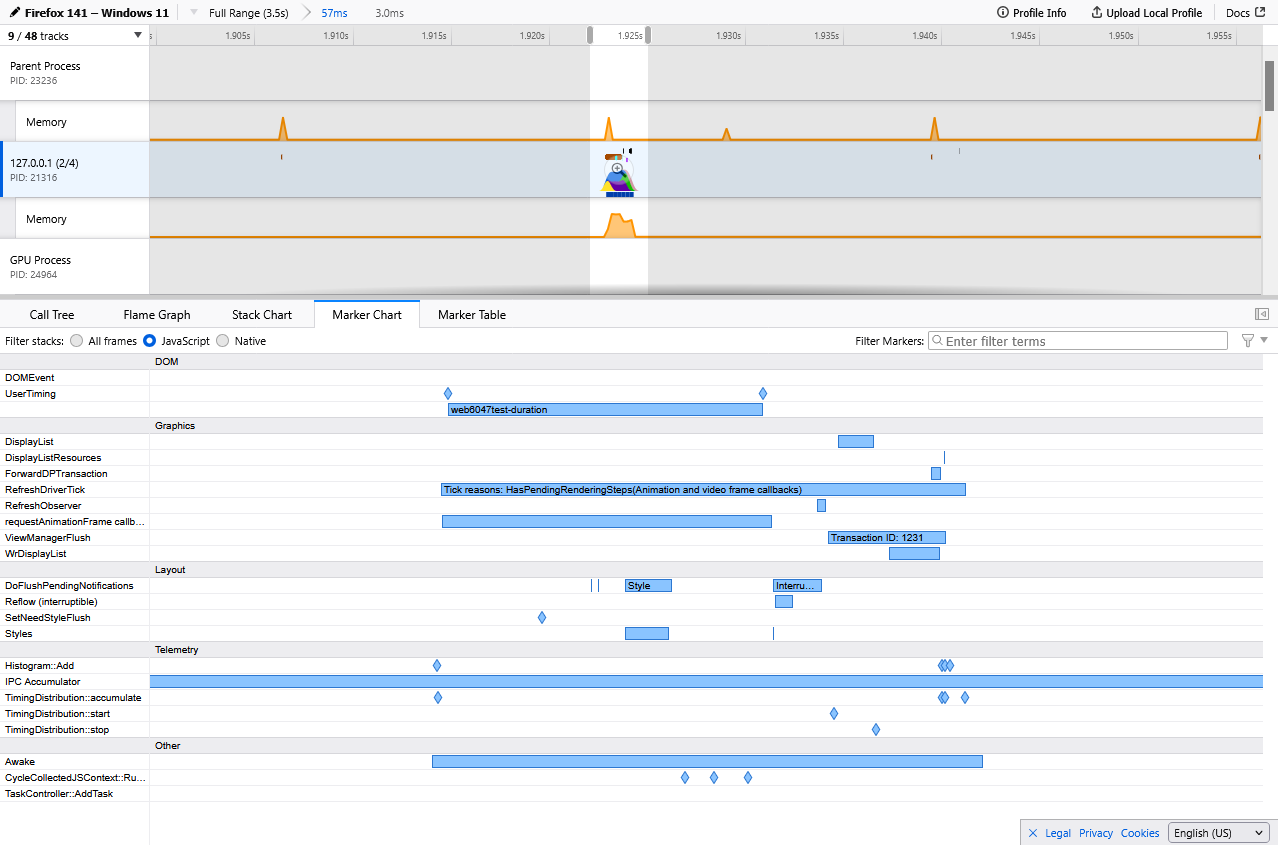Click the Reflow (interruptible) marker bar
Image resolution: width=1278 pixels, height=845 pixels.
point(784,601)
